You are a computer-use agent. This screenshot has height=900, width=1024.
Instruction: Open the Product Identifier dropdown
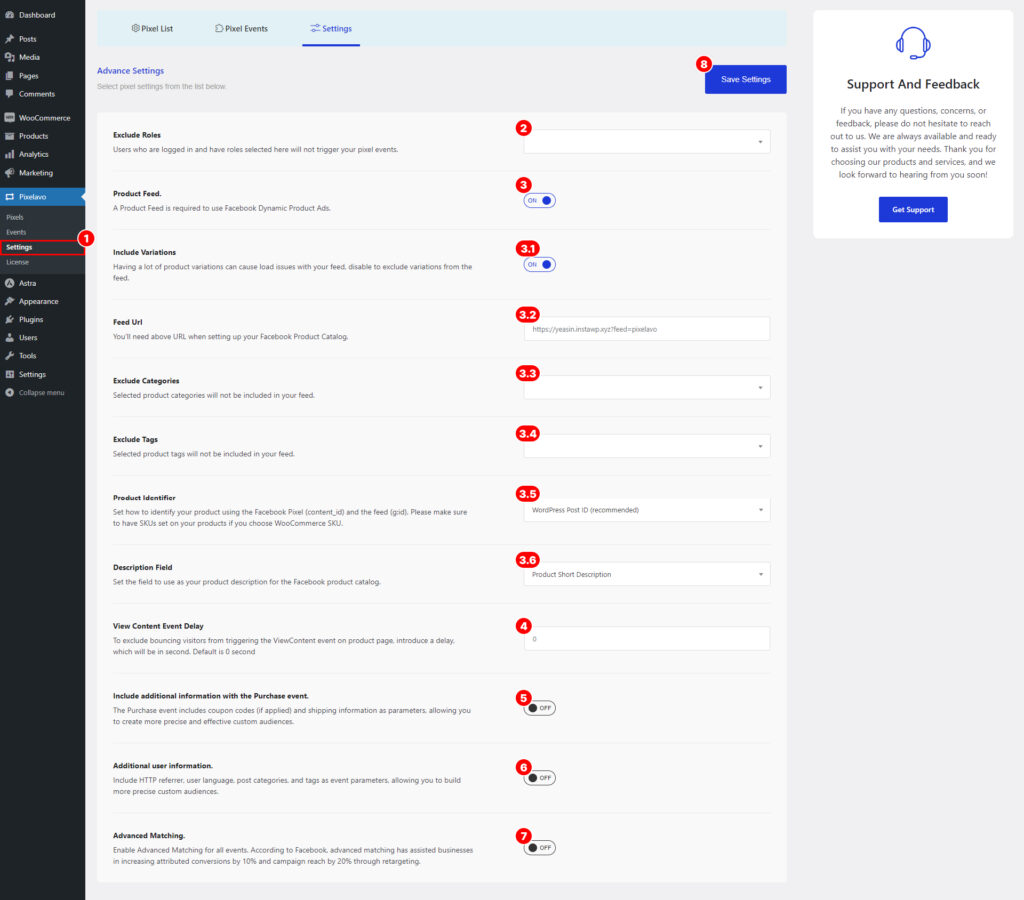[x=646, y=511]
